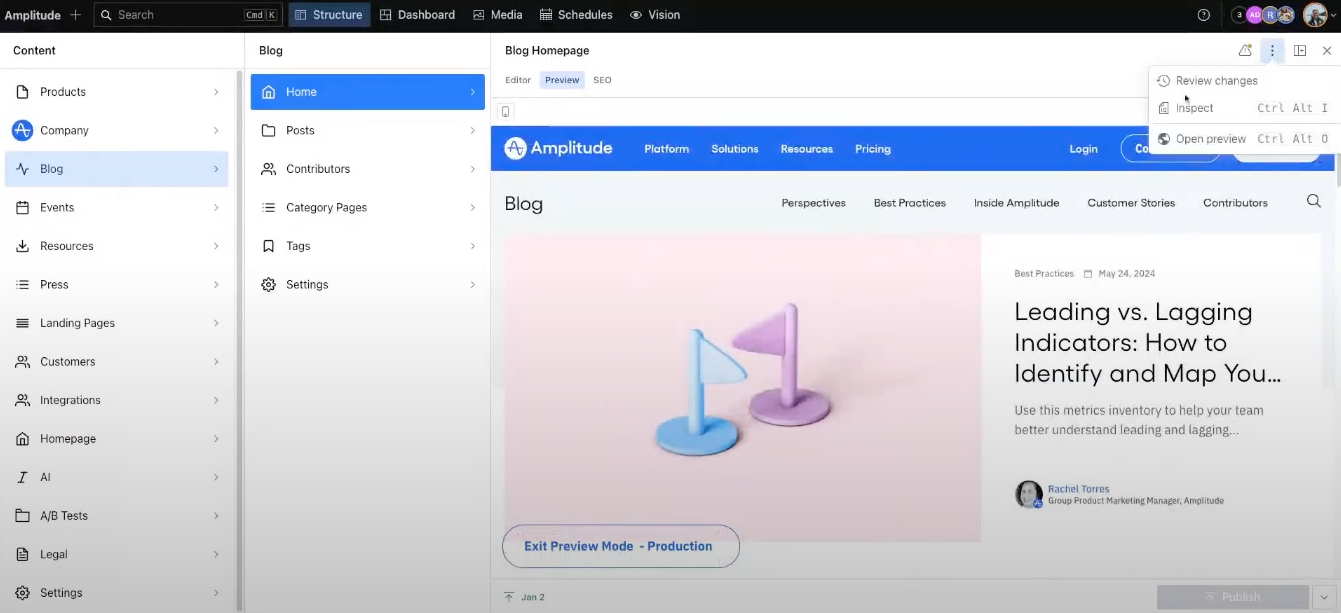The width and height of the screenshot is (1341, 613).
Task: Switch to the Media tab
Action: click(498, 15)
